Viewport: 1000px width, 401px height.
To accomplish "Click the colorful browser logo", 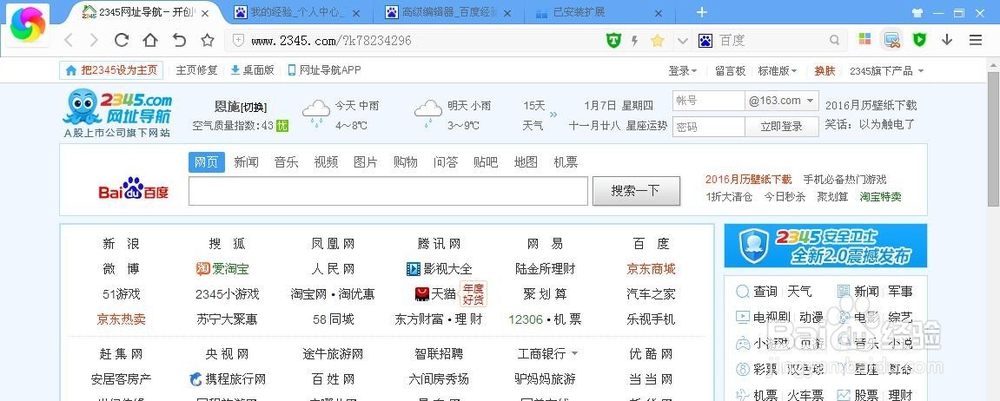I will [28, 25].
